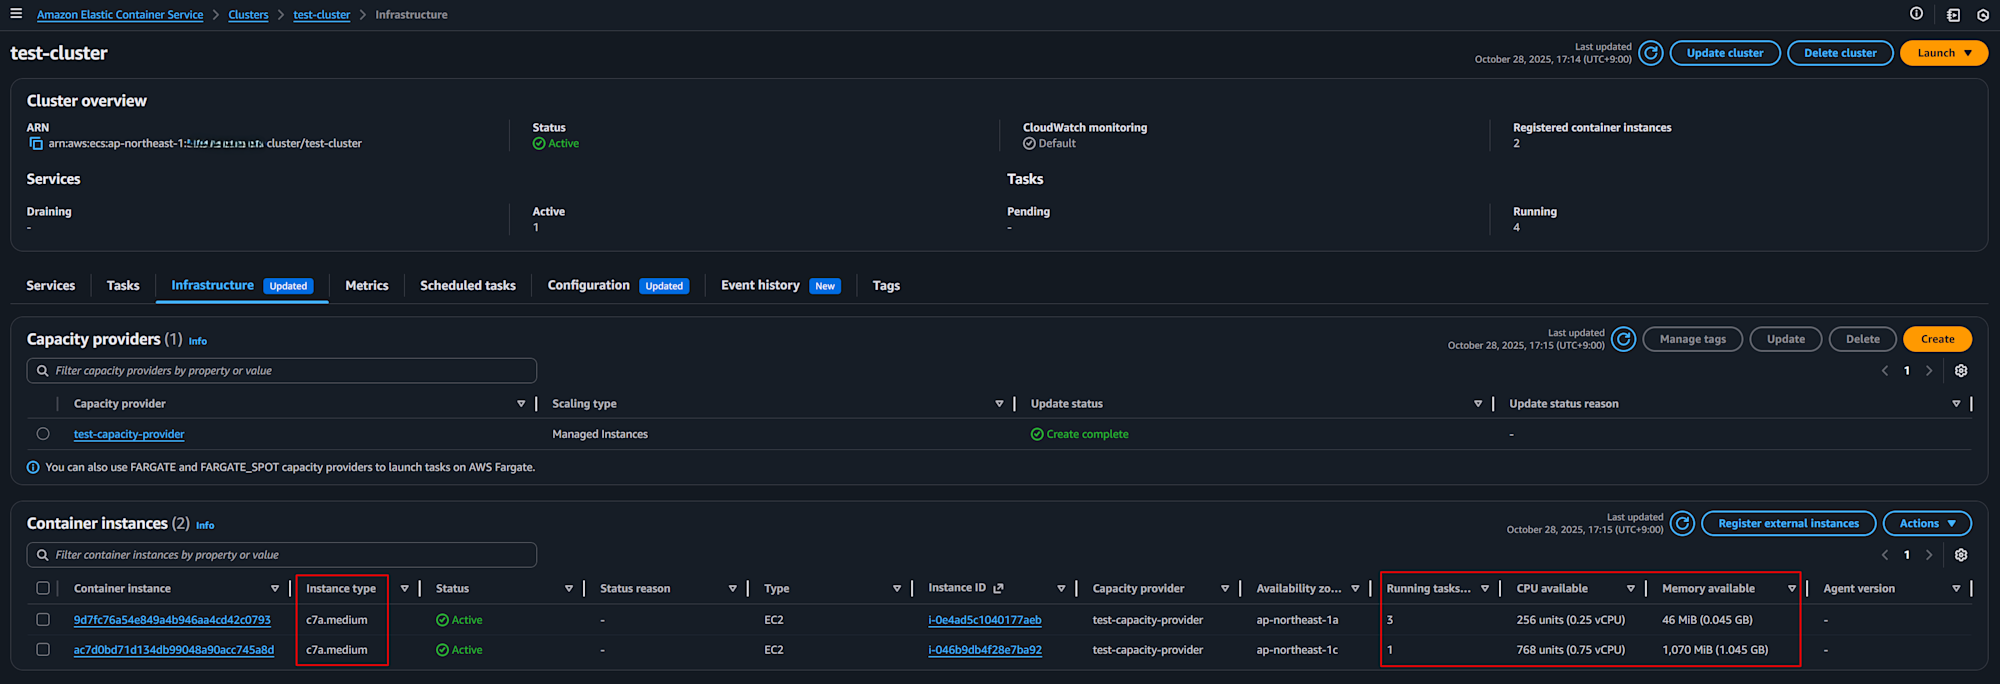Sort by Memory available column arrow
2000x684 pixels.
coord(1792,589)
